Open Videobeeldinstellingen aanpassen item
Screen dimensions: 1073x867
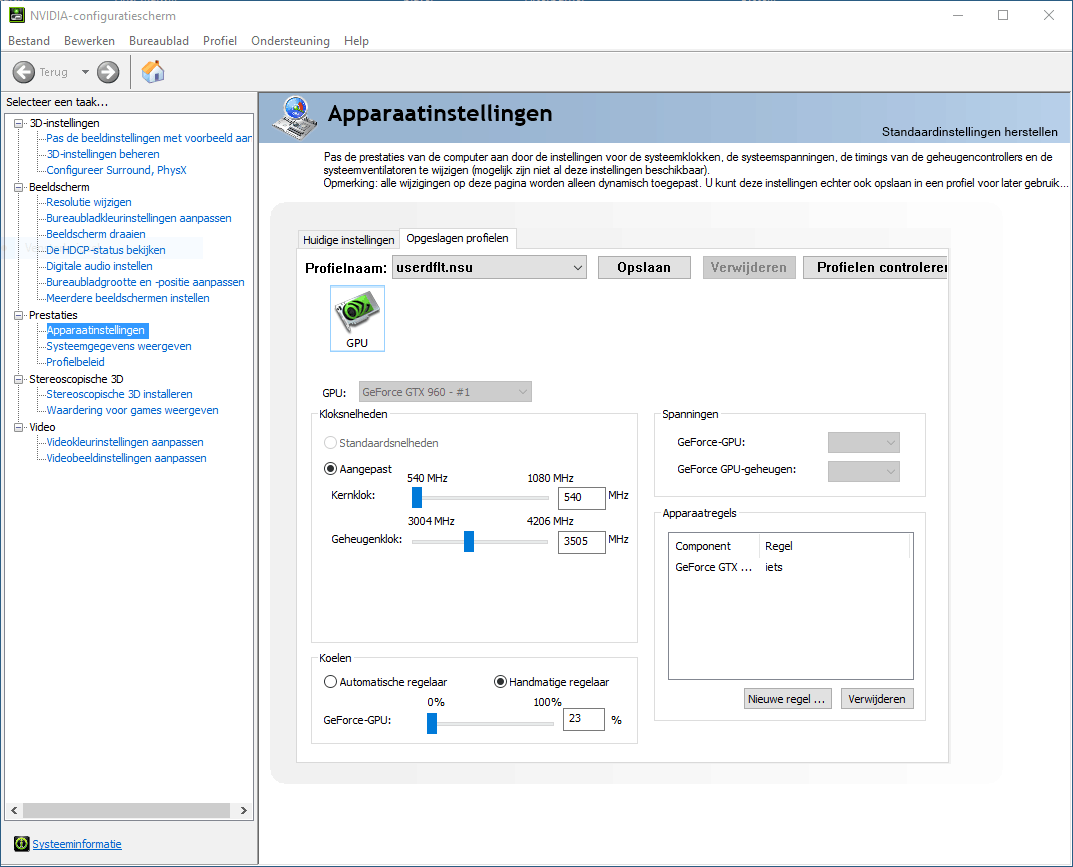point(127,458)
